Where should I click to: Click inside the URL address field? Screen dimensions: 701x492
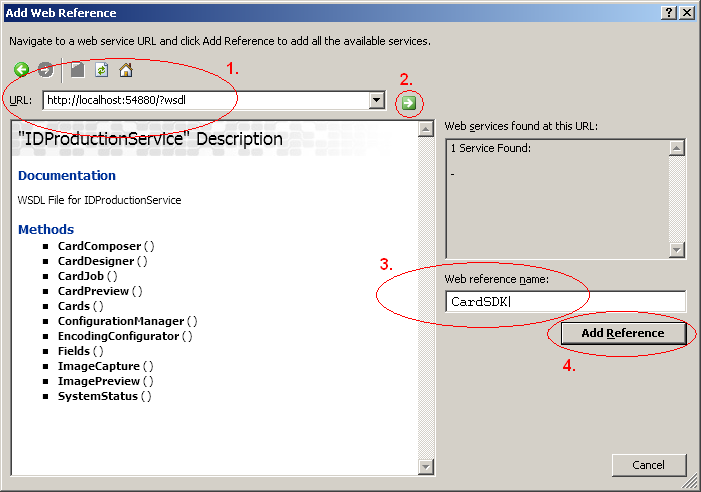200,100
